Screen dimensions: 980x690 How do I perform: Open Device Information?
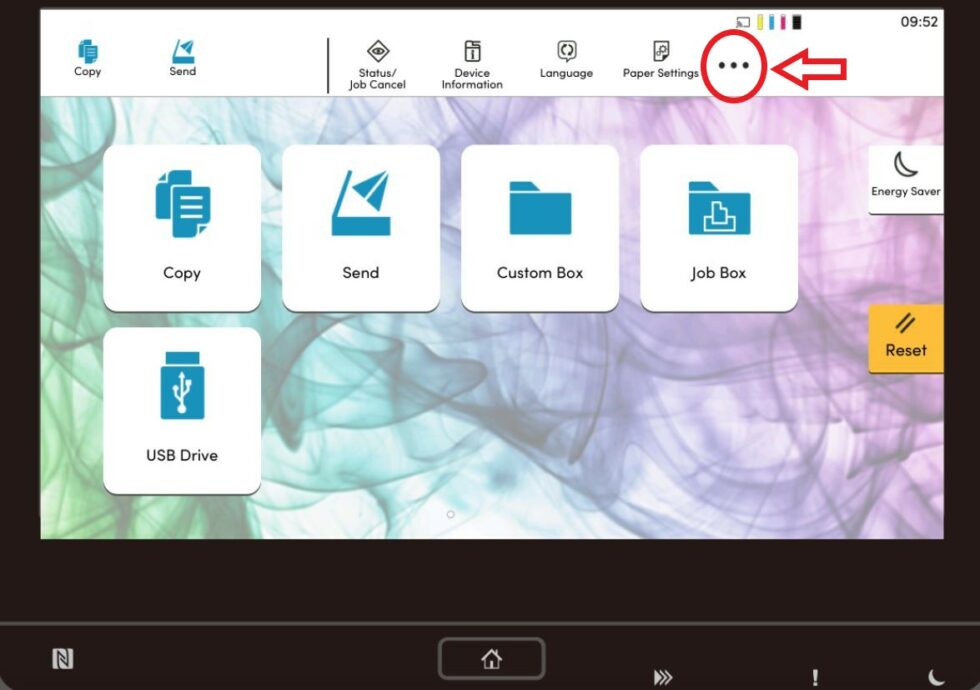pyautogui.click(x=471, y=64)
